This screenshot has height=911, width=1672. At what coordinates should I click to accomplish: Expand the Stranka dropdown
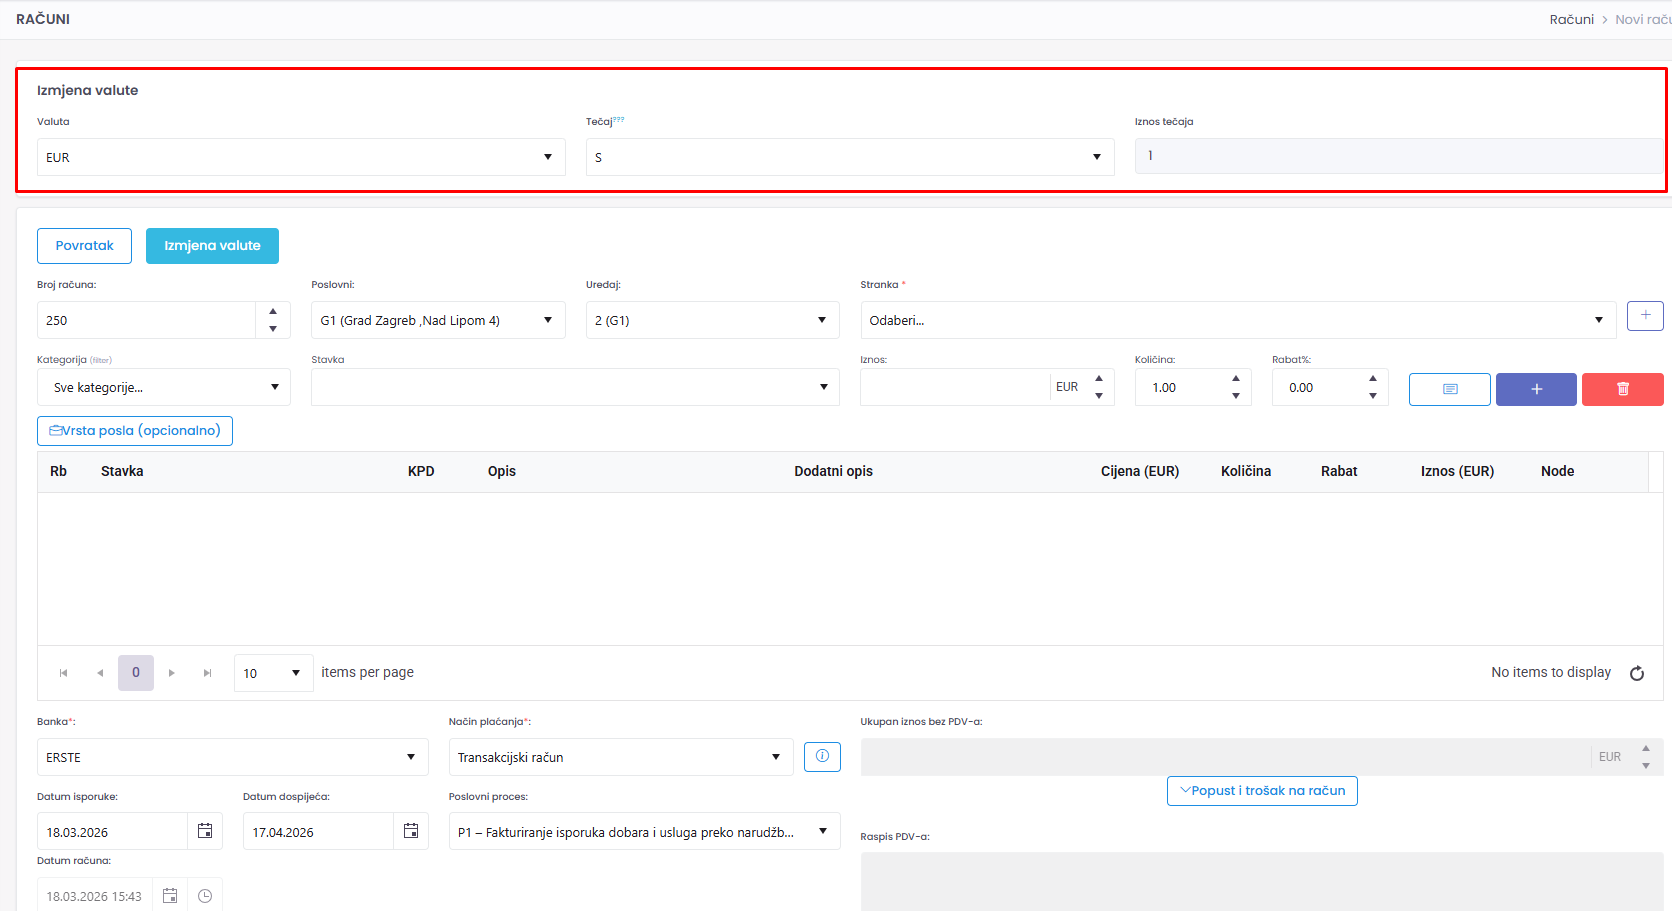click(1598, 320)
